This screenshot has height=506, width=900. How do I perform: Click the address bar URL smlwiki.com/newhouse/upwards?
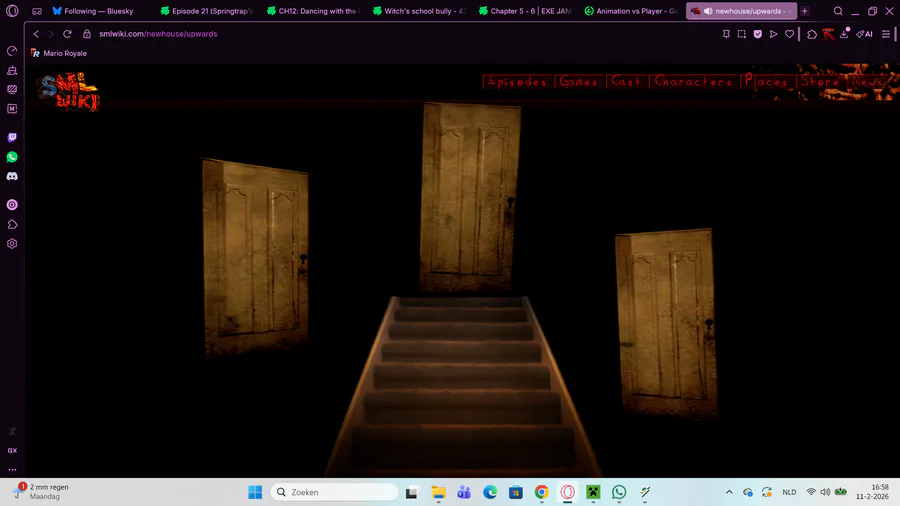[158, 34]
